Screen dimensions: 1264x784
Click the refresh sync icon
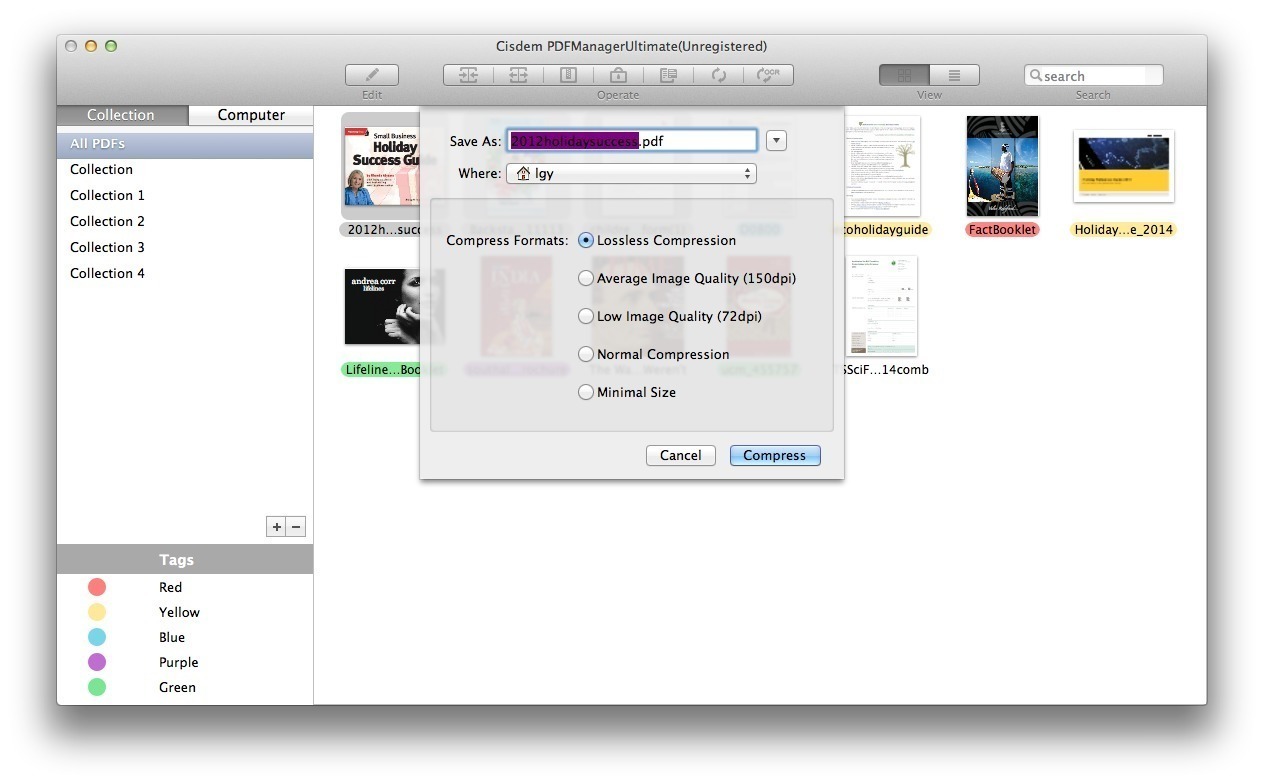[719, 75]
